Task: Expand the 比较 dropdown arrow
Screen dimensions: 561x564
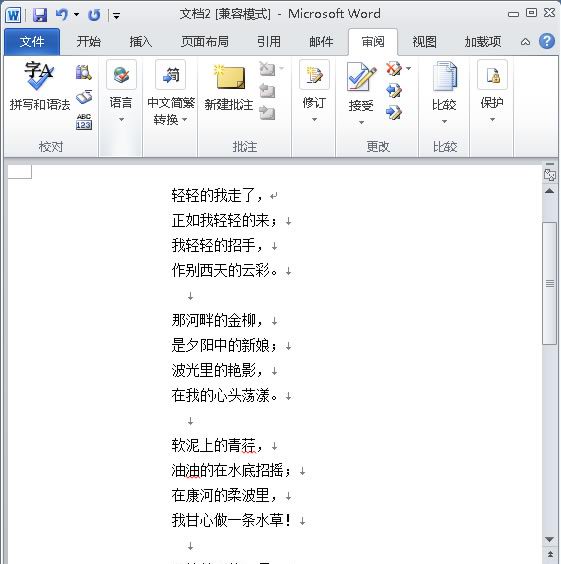Action: coord(444,122)
